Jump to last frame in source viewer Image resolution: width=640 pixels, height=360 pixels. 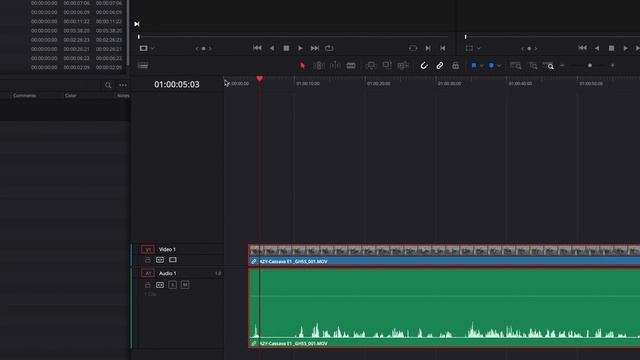point(315,48)
